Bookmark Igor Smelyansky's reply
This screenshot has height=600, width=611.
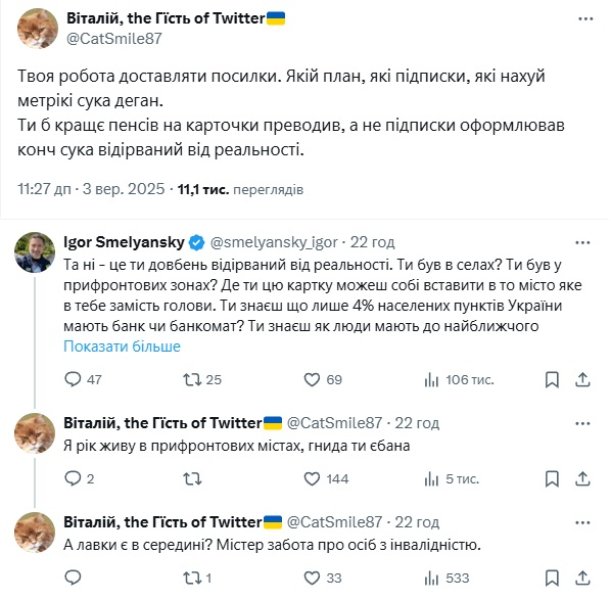pos(551,379)
